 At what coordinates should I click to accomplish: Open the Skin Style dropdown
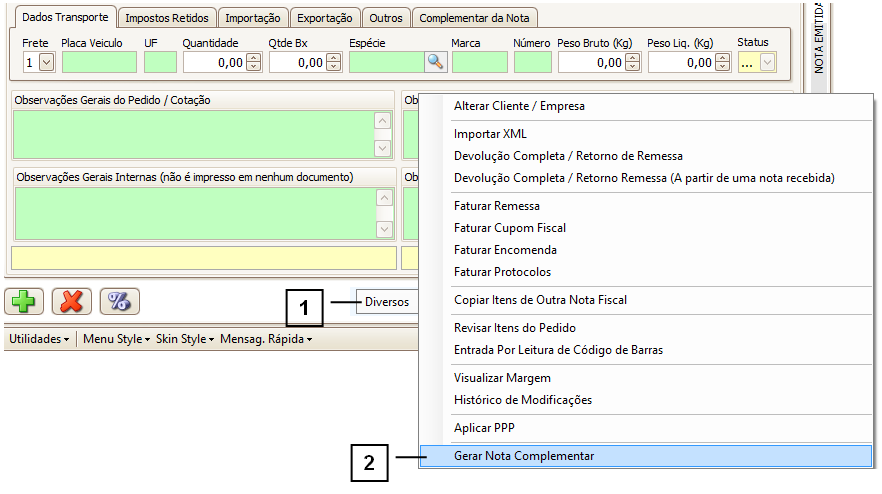[x=186, y=340]
